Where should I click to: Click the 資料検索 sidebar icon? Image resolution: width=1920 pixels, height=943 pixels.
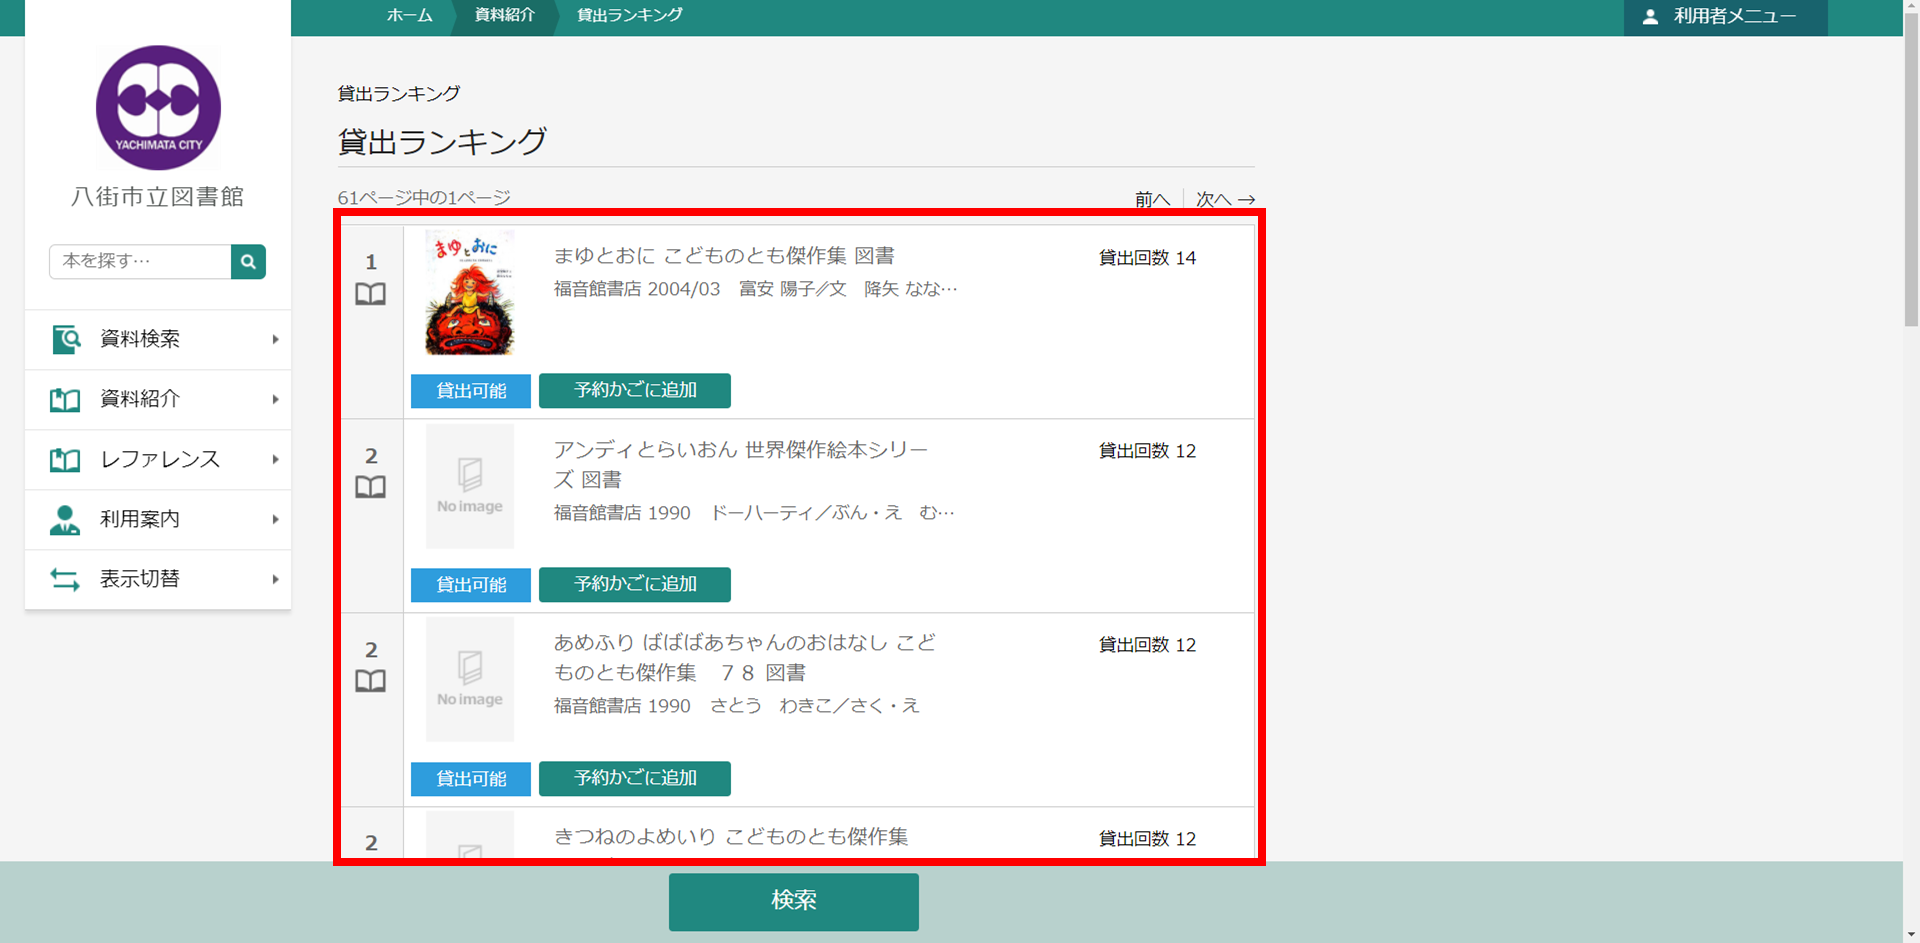click(x=65, y=340)
